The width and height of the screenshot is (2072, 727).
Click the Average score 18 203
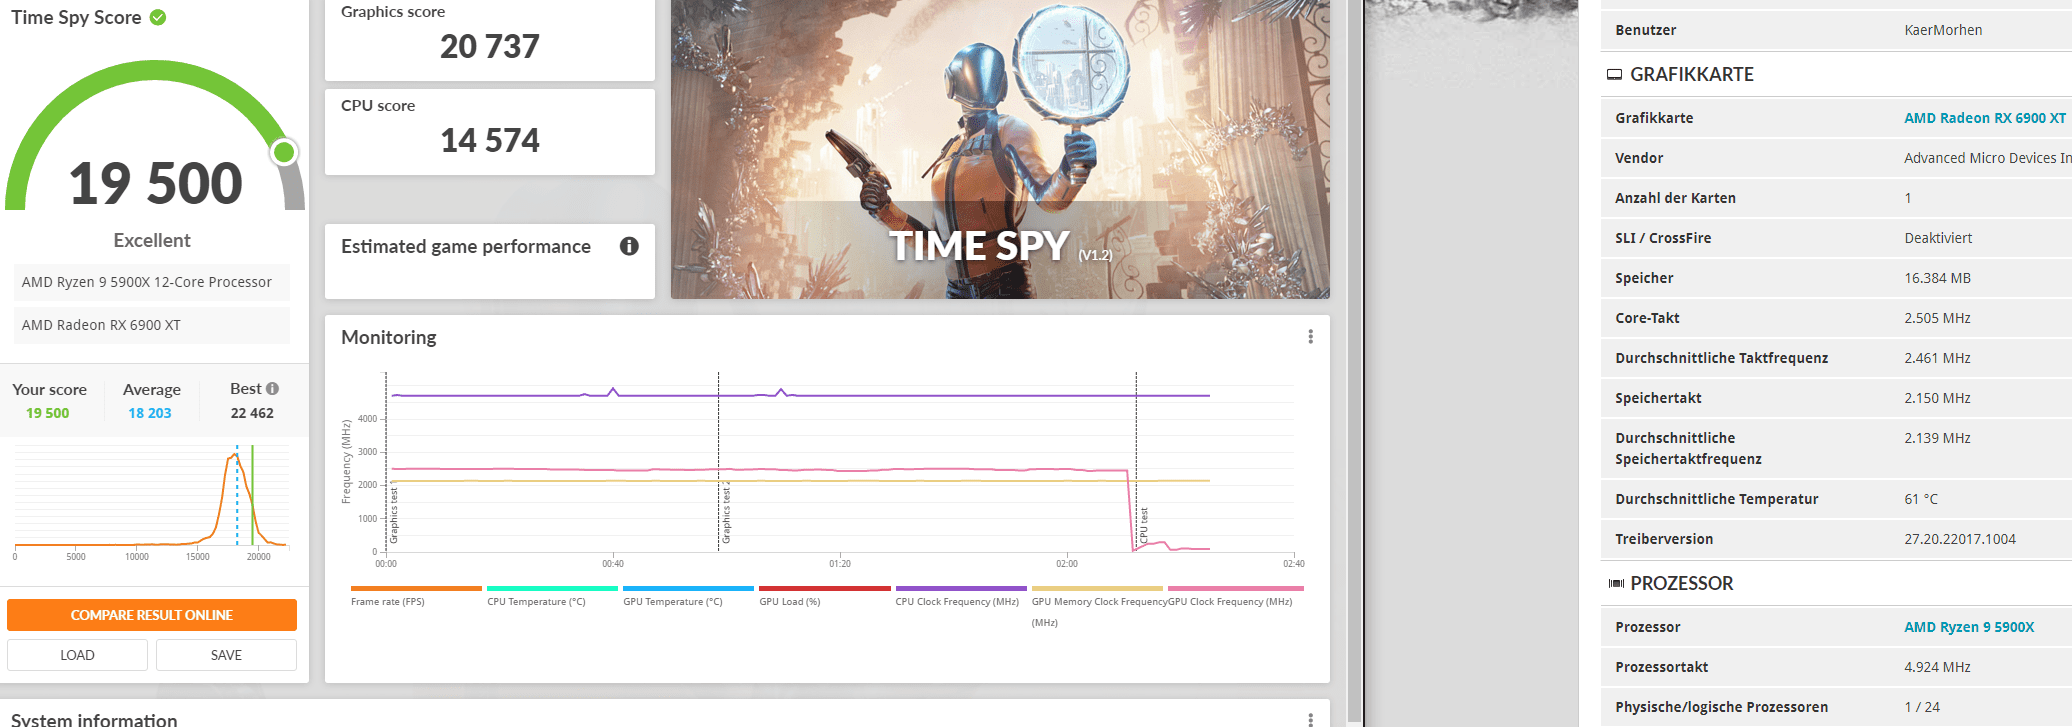pyautogui.click(x=150, y=413)
